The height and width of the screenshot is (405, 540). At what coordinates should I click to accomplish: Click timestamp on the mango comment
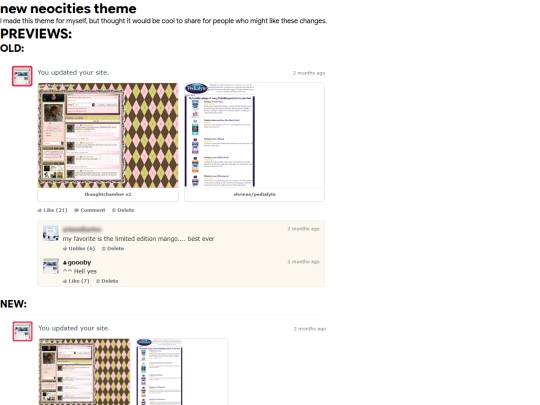pos(303,229)
